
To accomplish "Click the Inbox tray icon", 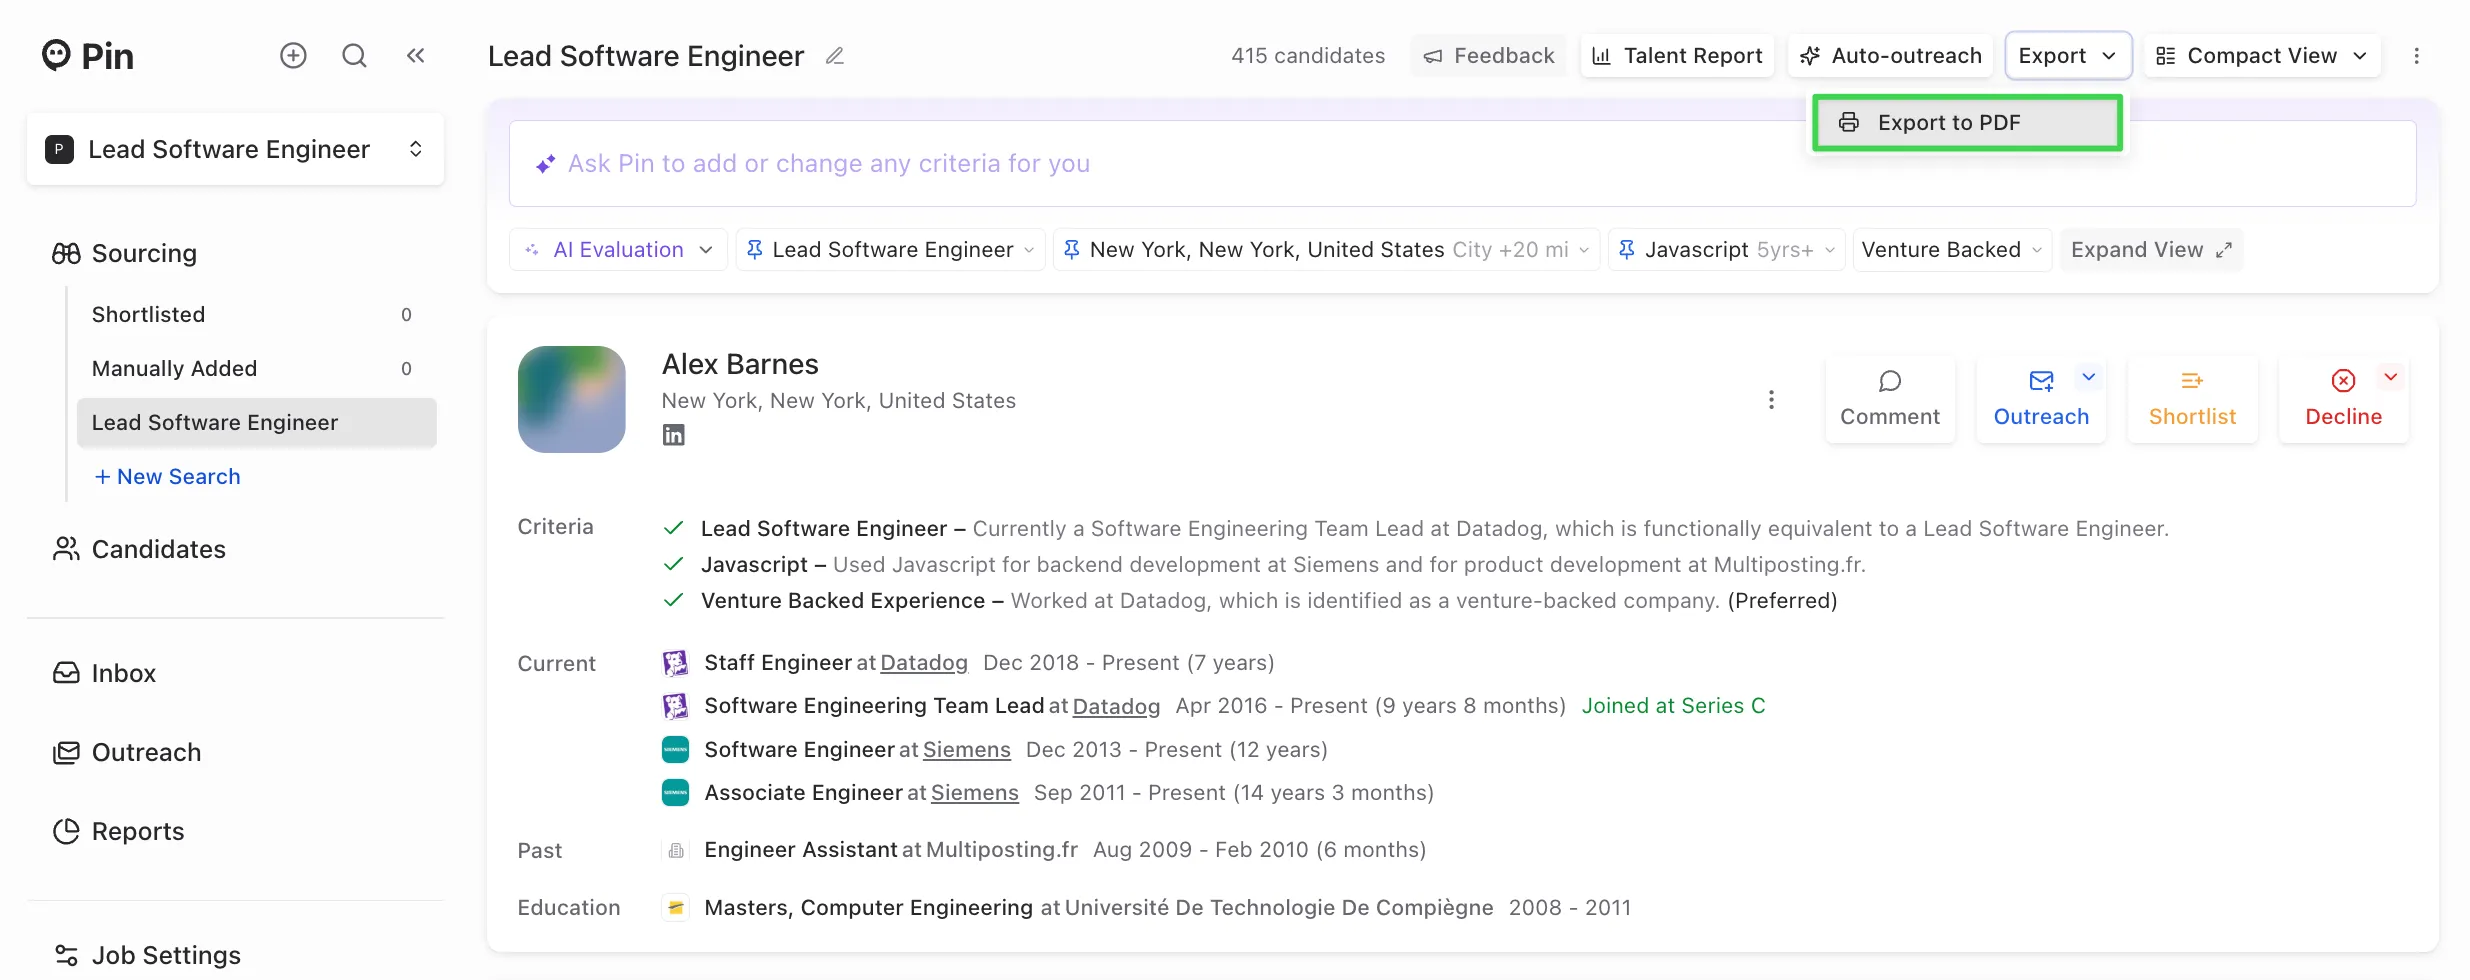I will click(x=66, y=673).
